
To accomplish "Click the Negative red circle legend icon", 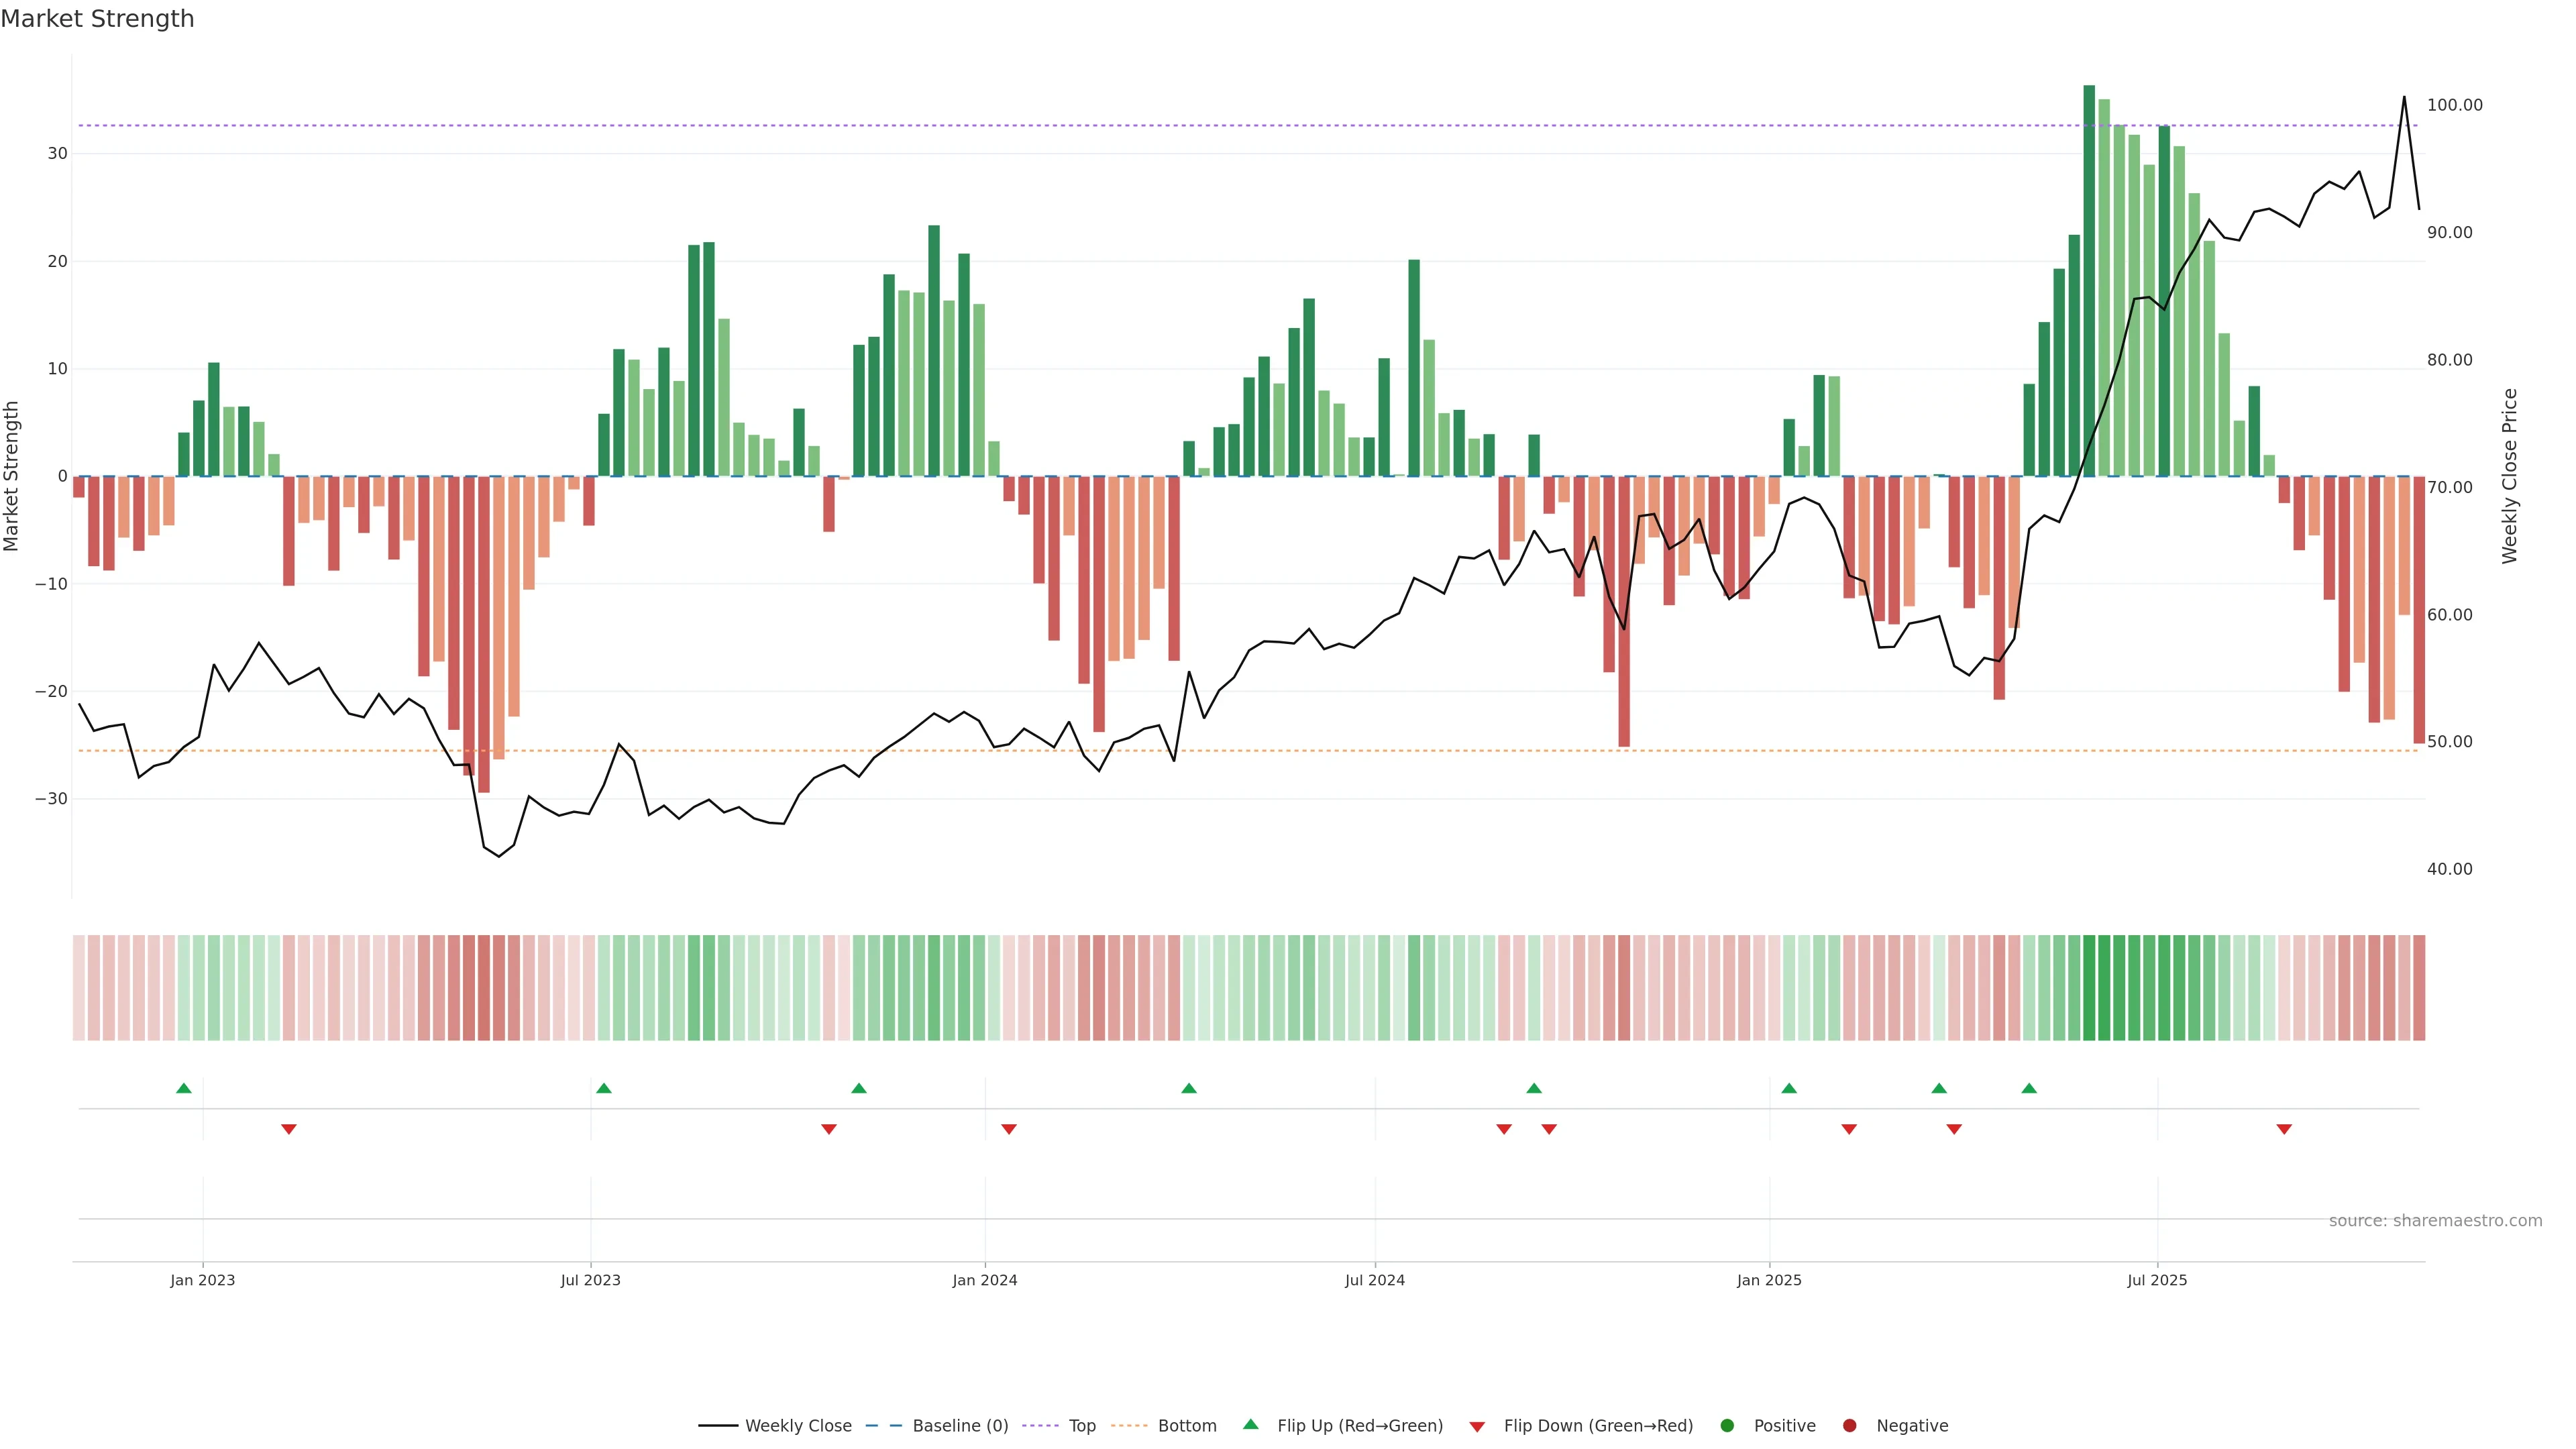I will [x=1849, y=1425].
